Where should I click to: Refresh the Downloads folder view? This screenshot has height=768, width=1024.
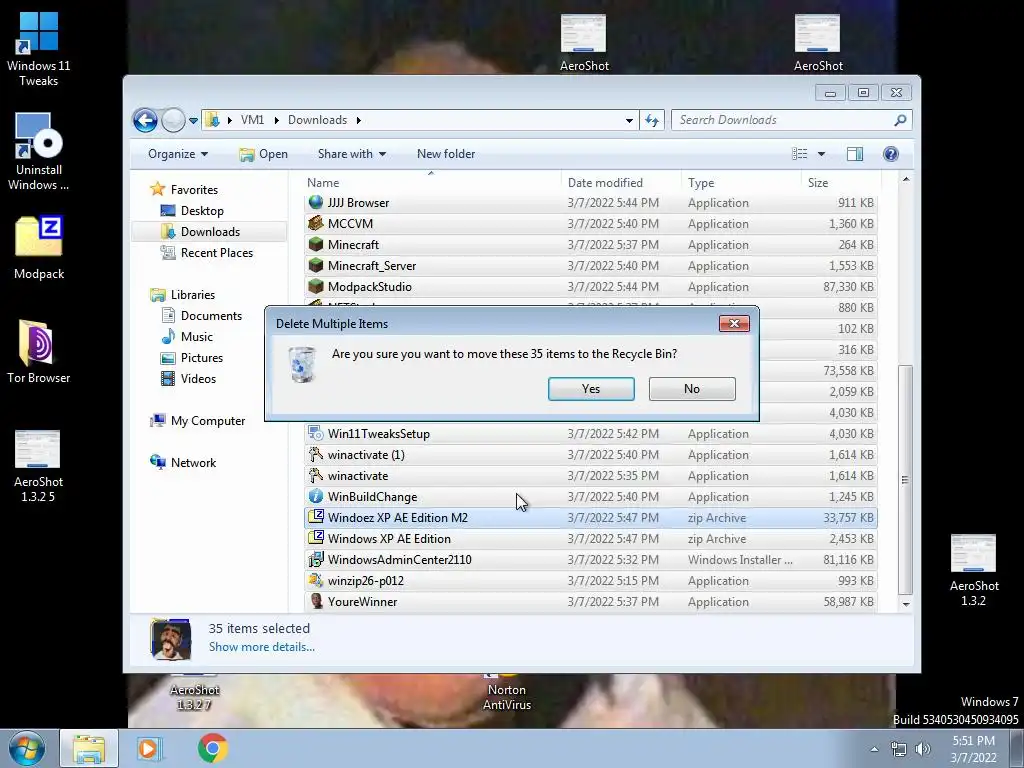pos(652,120)
